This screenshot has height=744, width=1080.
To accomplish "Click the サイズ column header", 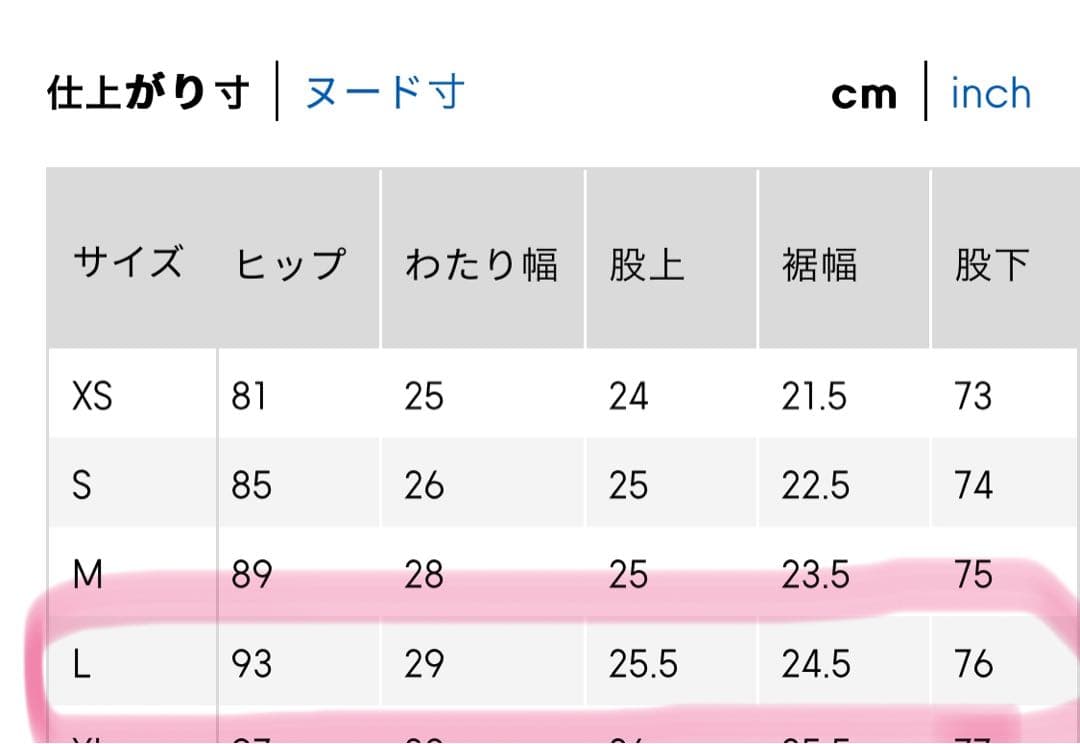I will pos(127,264).
